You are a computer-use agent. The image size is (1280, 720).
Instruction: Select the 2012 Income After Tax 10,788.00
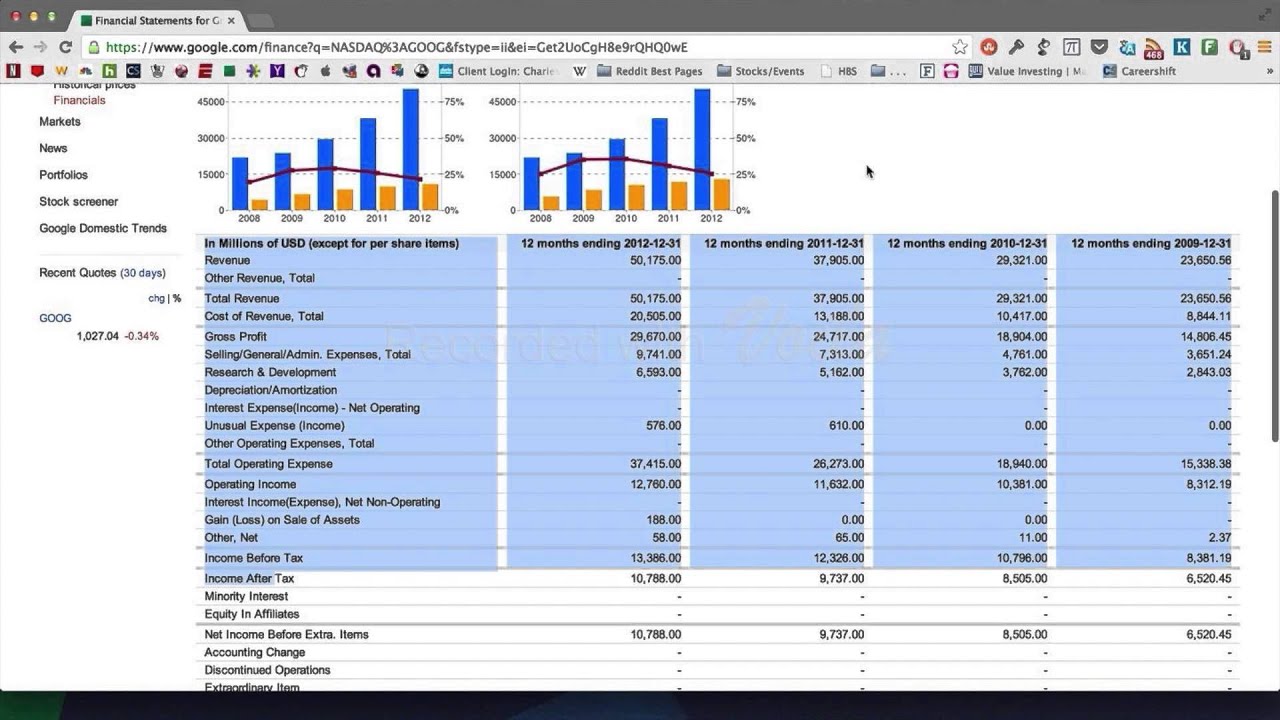pyautogui.click(x=656, y=578)
